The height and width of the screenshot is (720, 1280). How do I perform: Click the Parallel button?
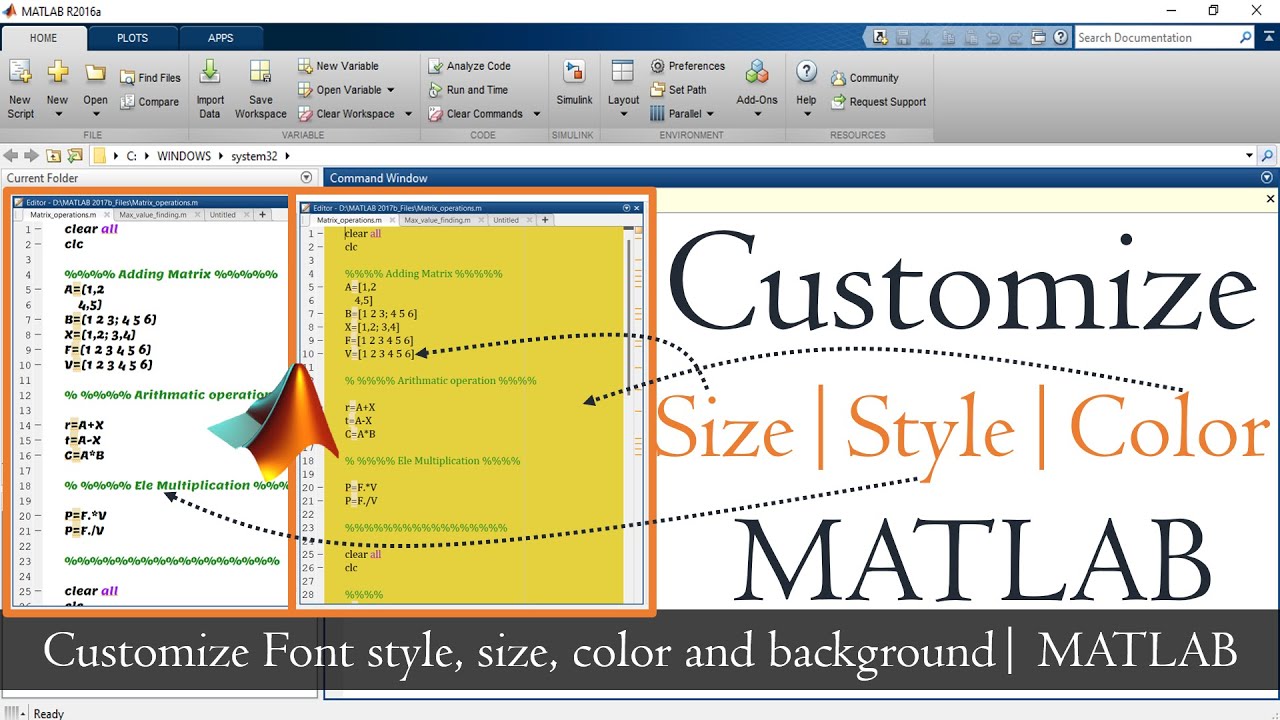coord(677,114)
